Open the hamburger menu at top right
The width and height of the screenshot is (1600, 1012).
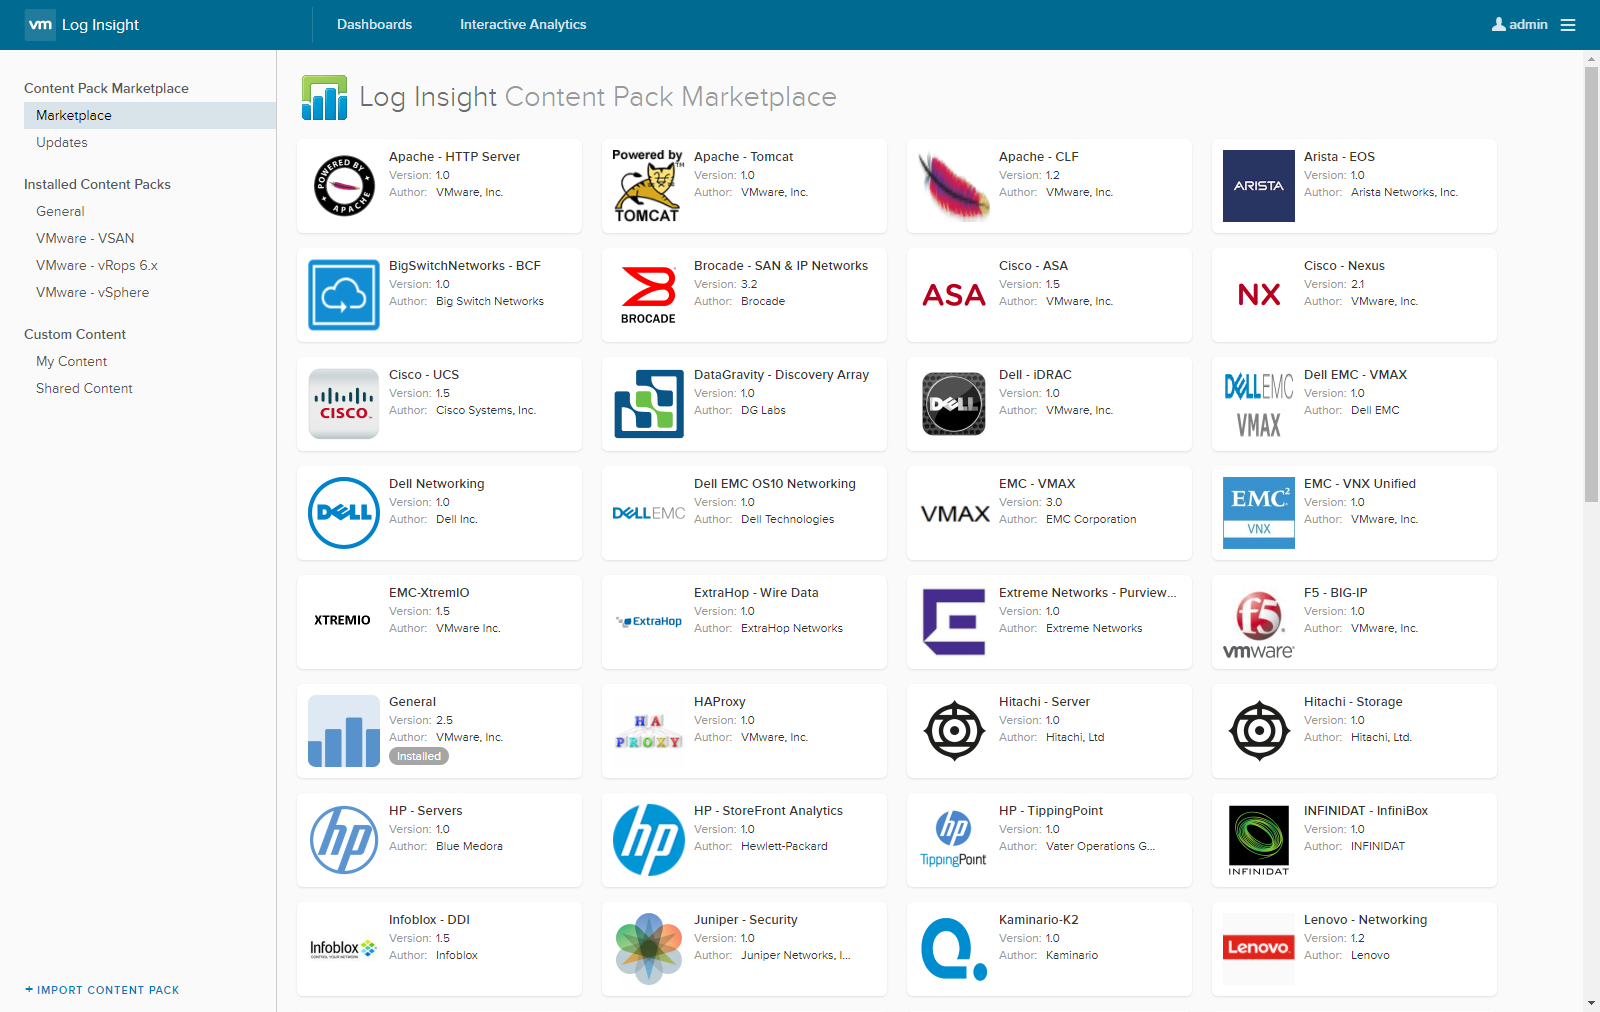[x=1568, y=25]
